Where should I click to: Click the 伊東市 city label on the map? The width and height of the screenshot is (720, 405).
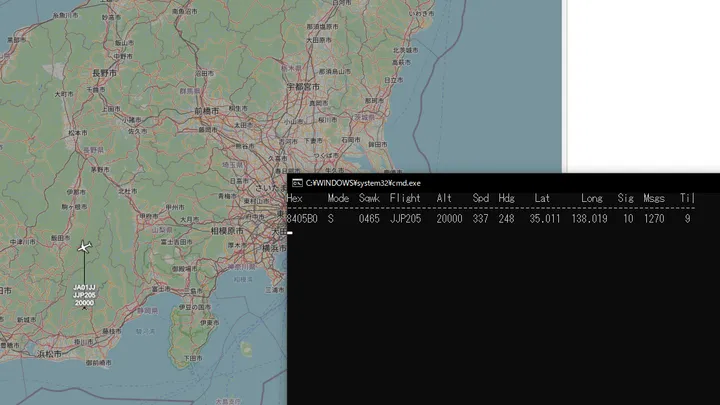[x=209, y=323]
